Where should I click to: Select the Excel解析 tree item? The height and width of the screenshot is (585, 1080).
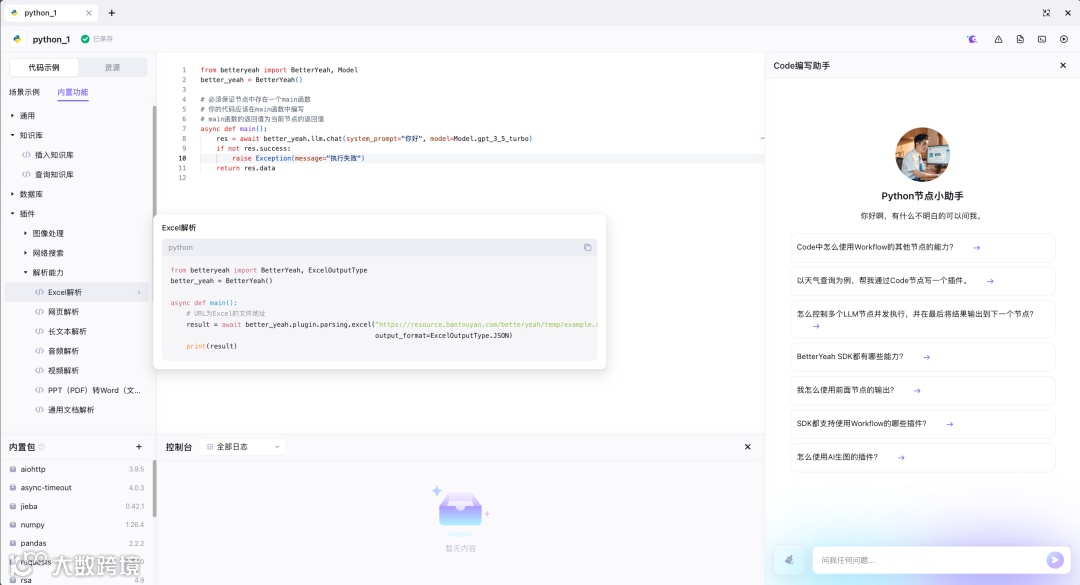tap(78, 292)
